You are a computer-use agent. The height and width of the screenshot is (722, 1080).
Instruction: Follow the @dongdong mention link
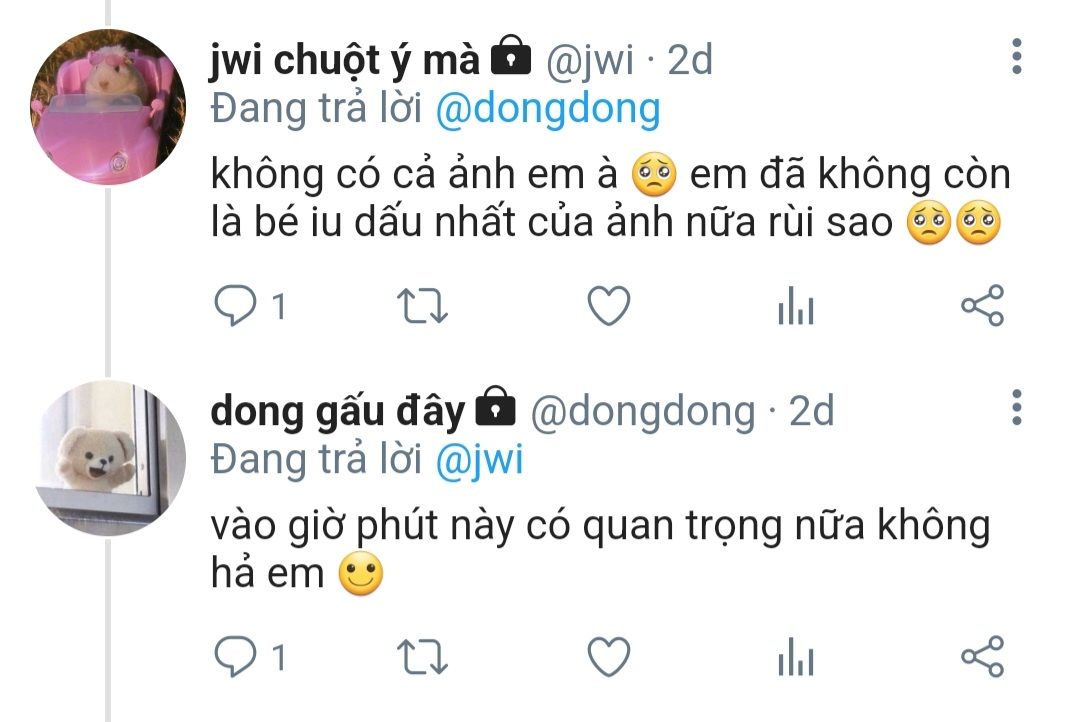[548, 109]
